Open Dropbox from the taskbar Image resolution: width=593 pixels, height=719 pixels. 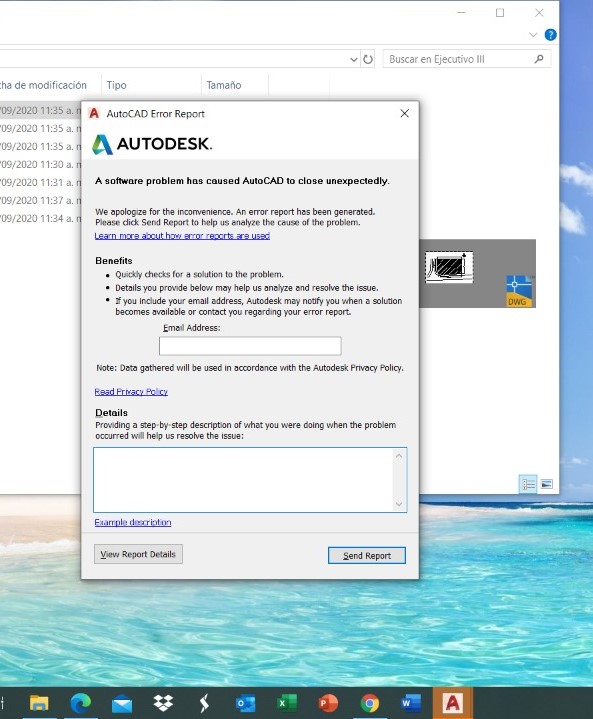pyautogui.click(x=163, y=702)
